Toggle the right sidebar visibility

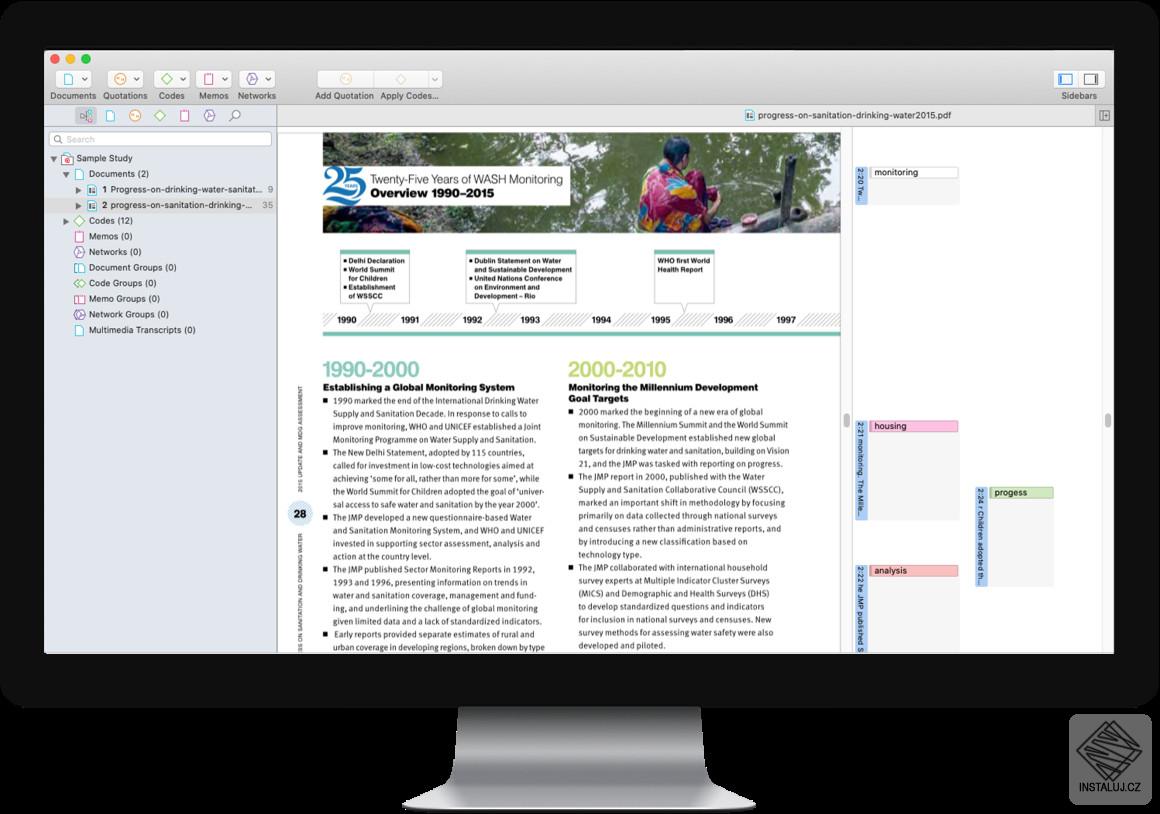(x=1091, y=79)
